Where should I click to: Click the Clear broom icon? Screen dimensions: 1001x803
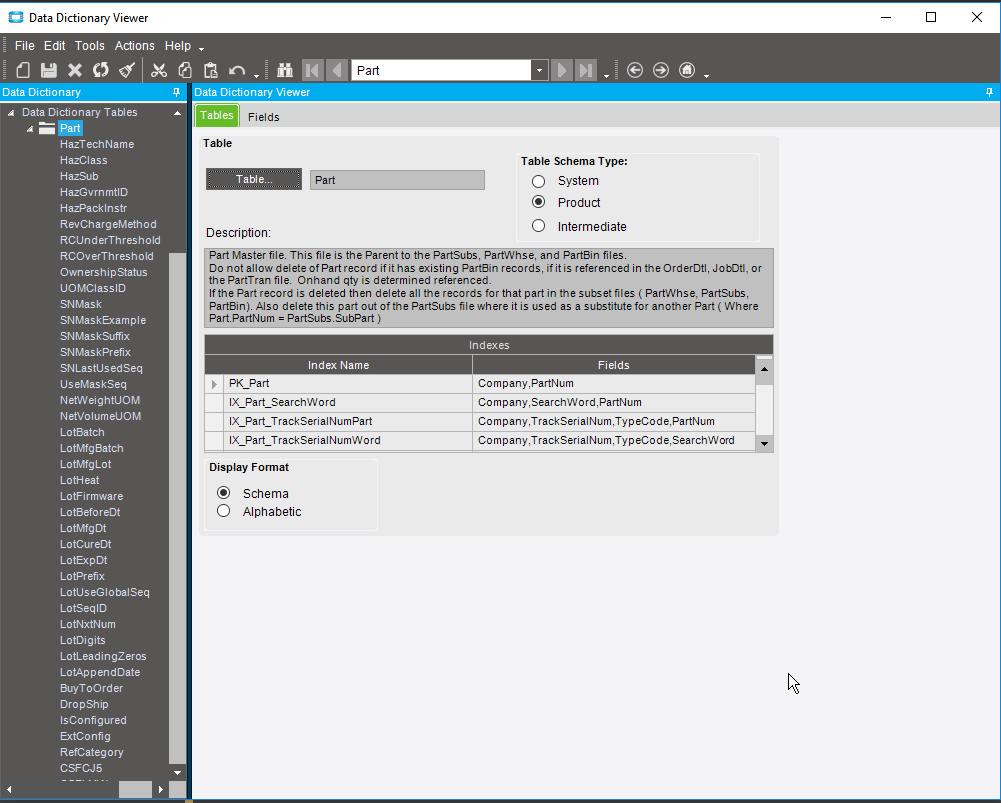(127, 70)
